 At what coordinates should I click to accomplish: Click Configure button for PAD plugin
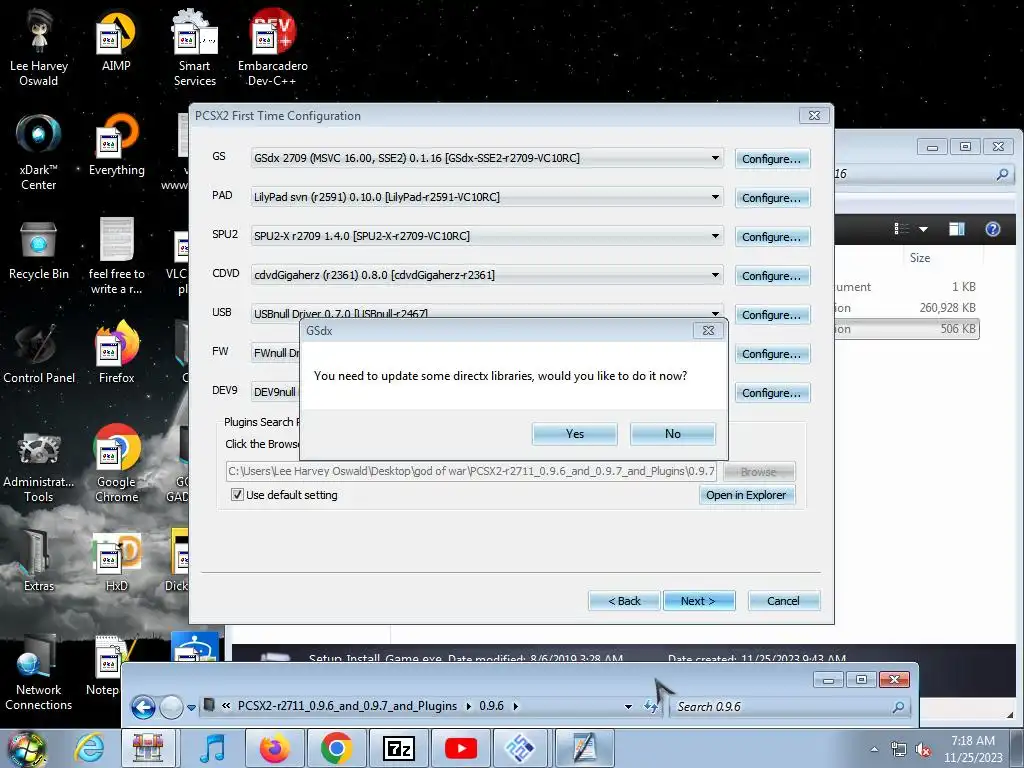[772, 198]
